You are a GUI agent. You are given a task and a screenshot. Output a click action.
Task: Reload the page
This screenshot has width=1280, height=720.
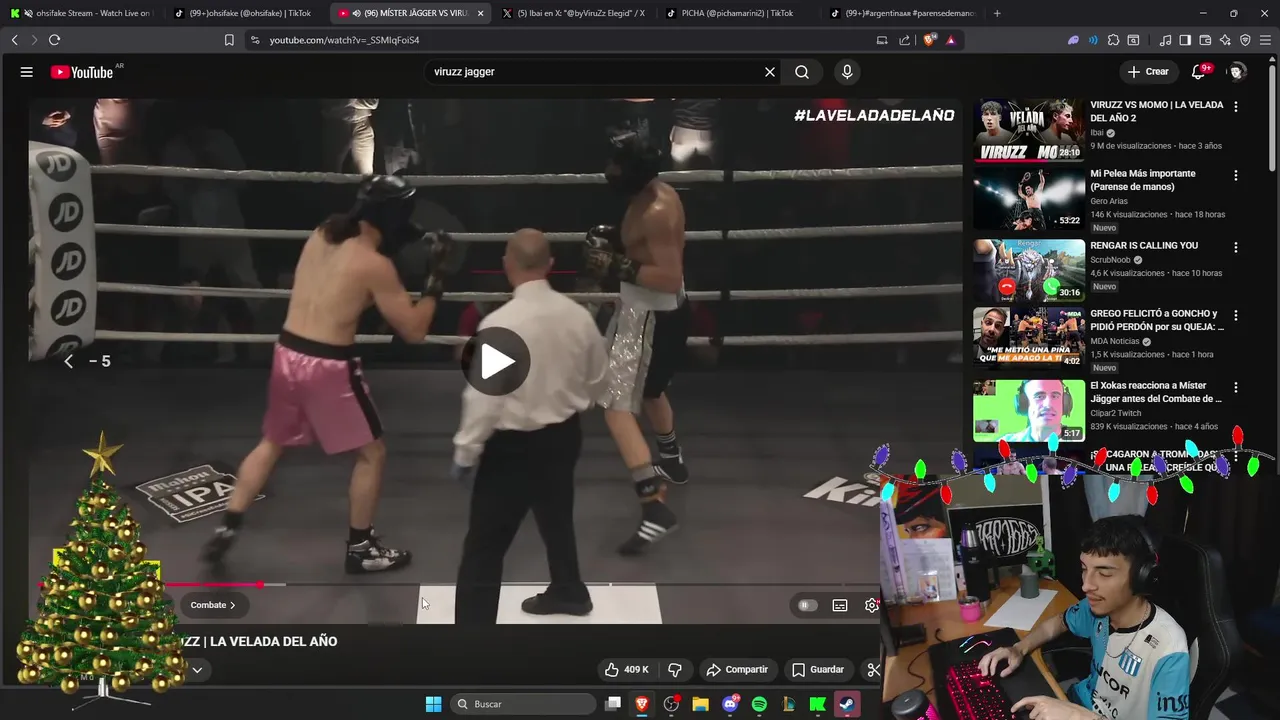[54, 40]
